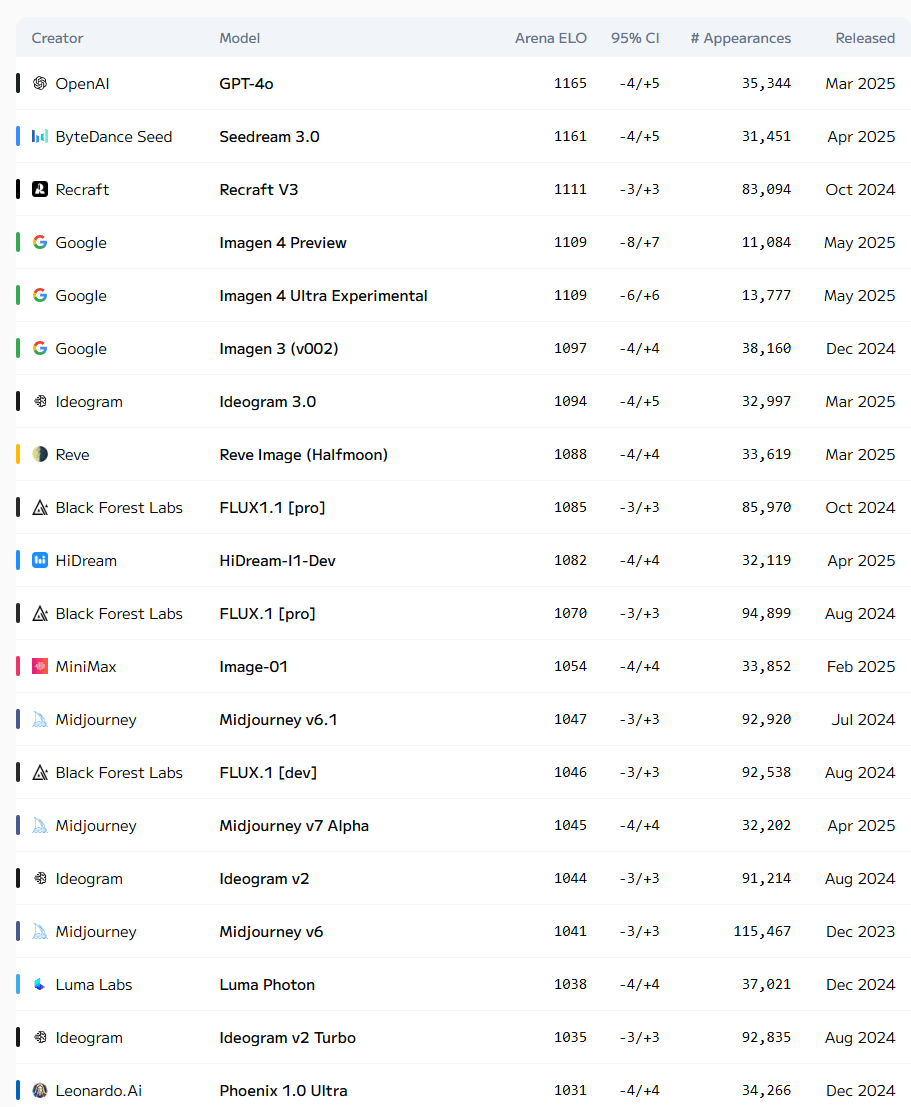Sort by the Arena ELO column header
Screen dimensions: 911x1107
(551, 38)
